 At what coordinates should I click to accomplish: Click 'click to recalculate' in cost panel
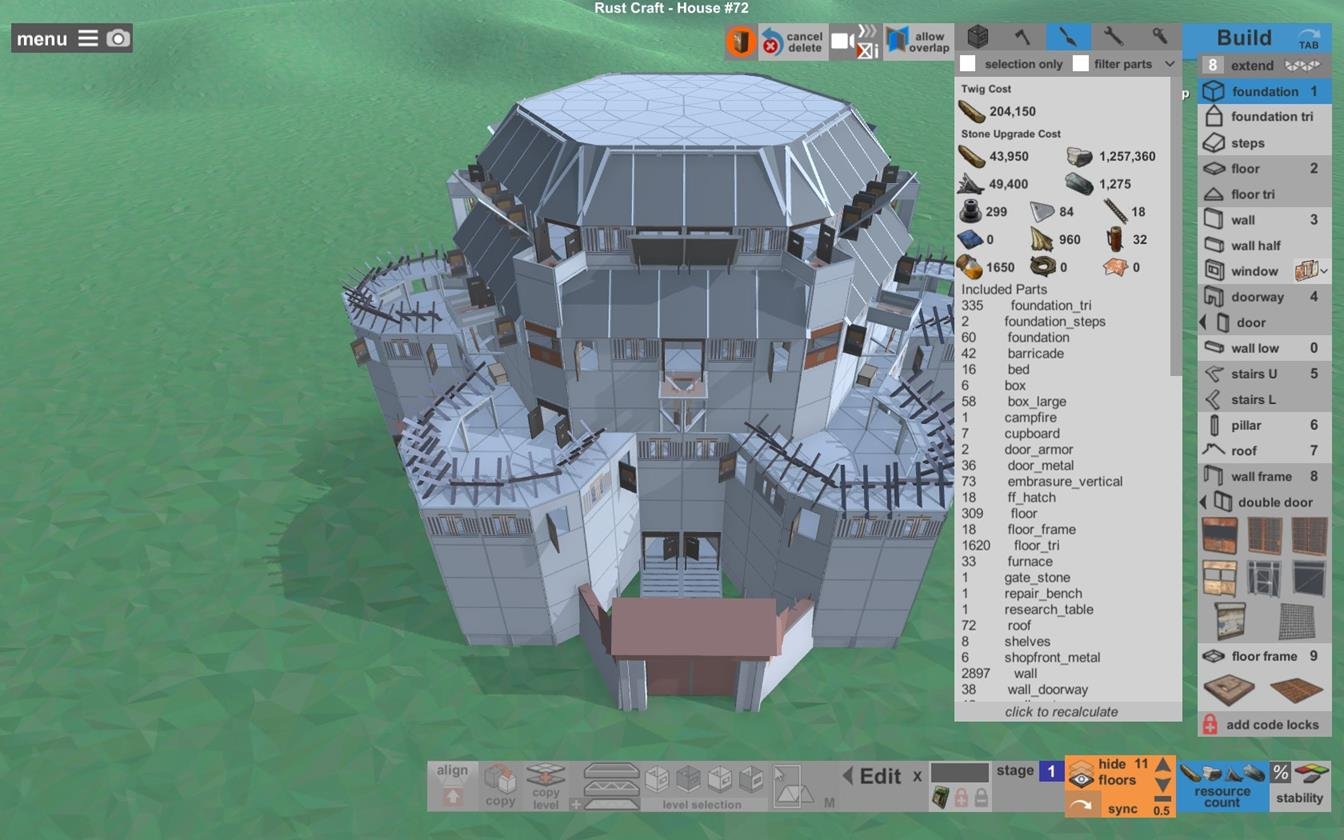(1061, 712)
